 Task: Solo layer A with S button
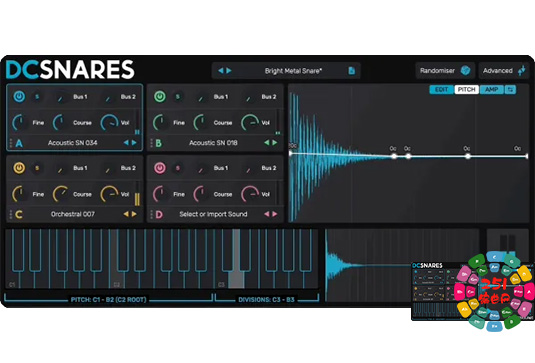click(x=37, y=97)
